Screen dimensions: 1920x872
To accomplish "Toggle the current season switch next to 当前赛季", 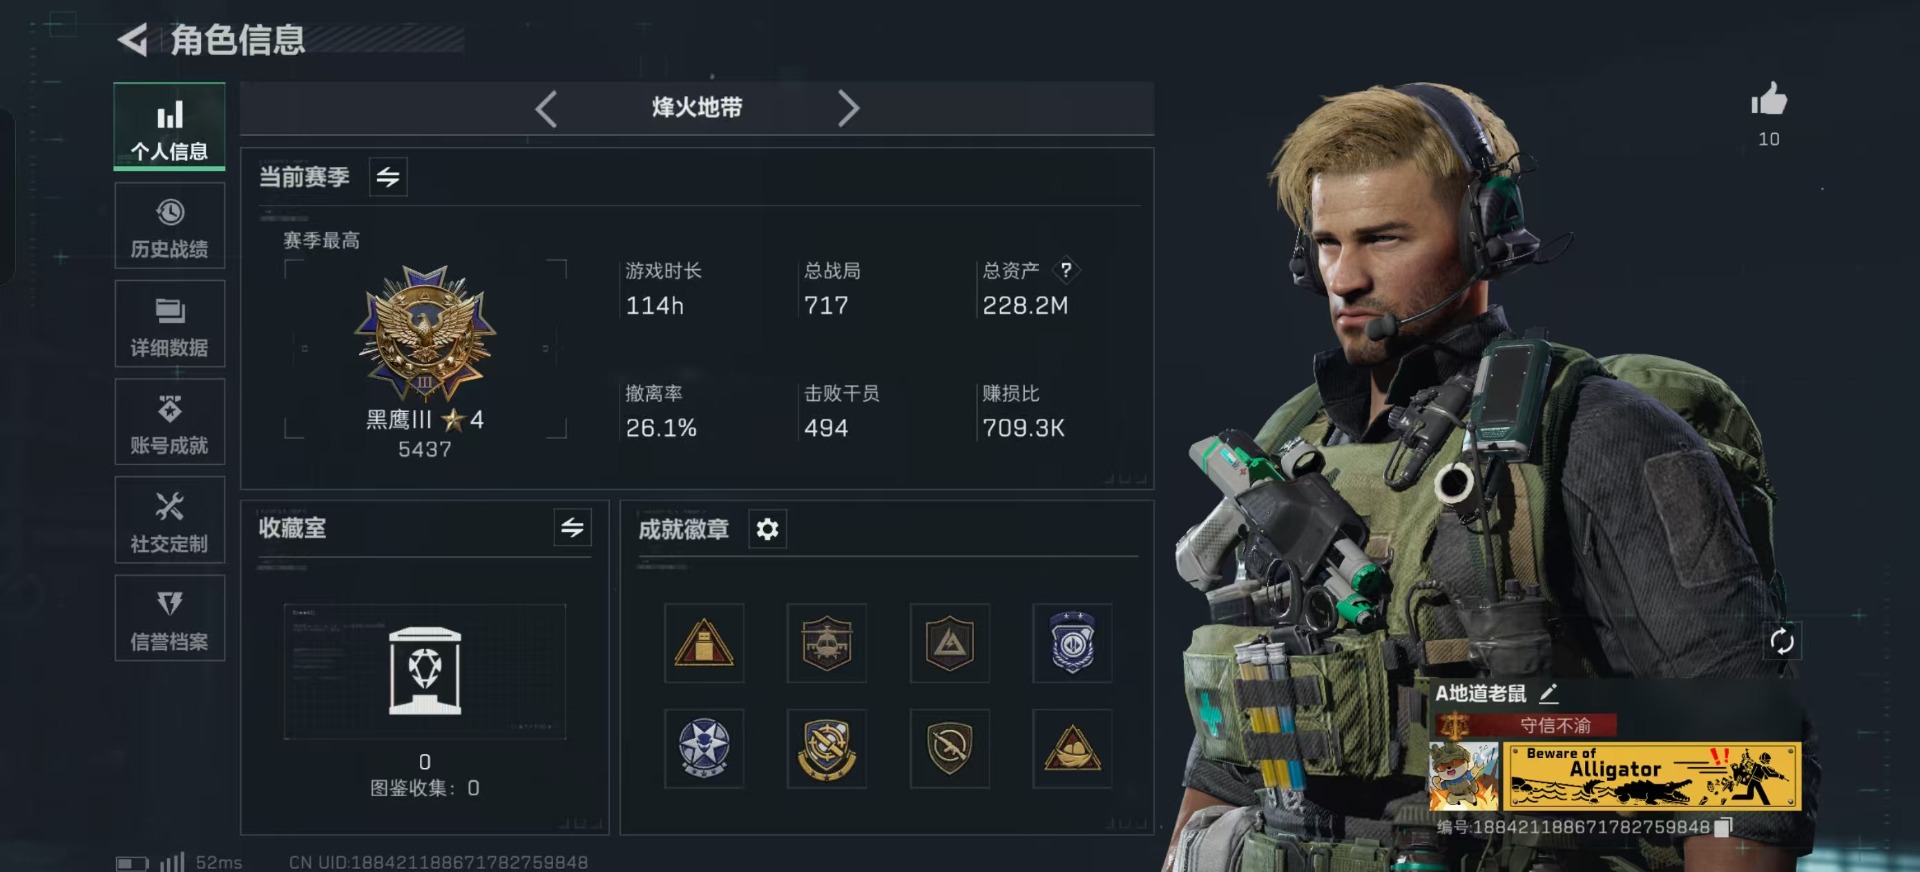I will coord(388,177).
